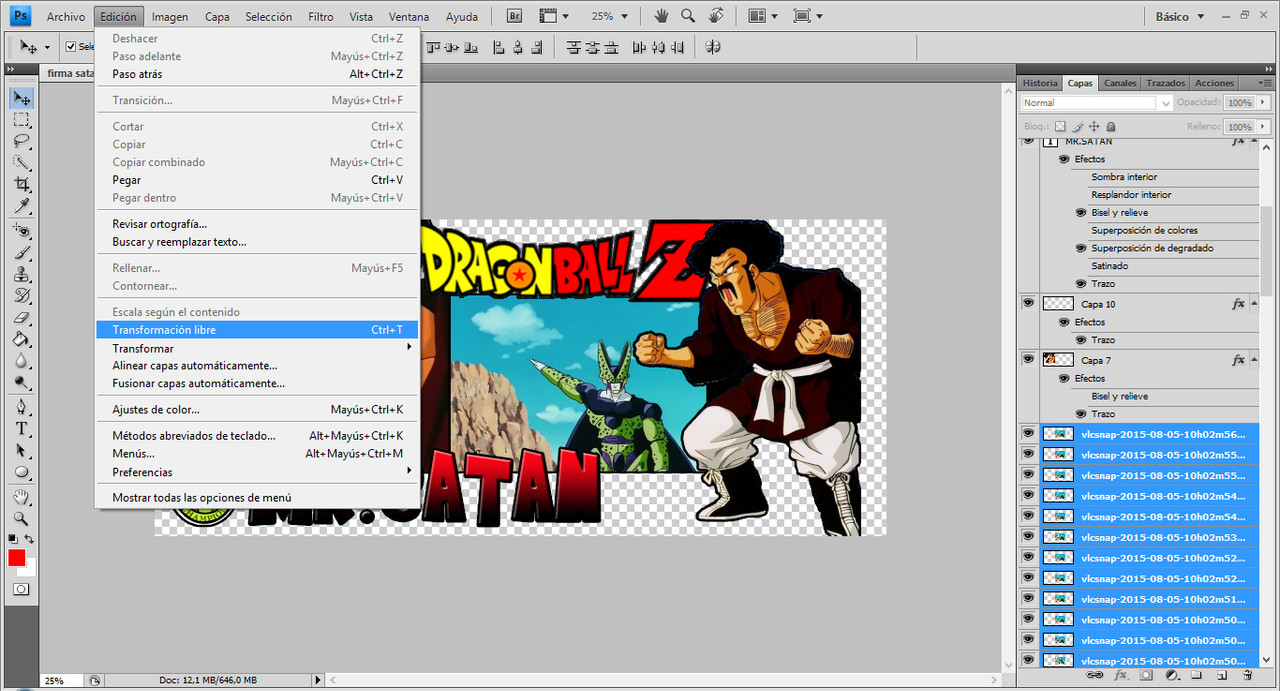
Task: Hide the Capa 7 layer
Action: 1028,359
